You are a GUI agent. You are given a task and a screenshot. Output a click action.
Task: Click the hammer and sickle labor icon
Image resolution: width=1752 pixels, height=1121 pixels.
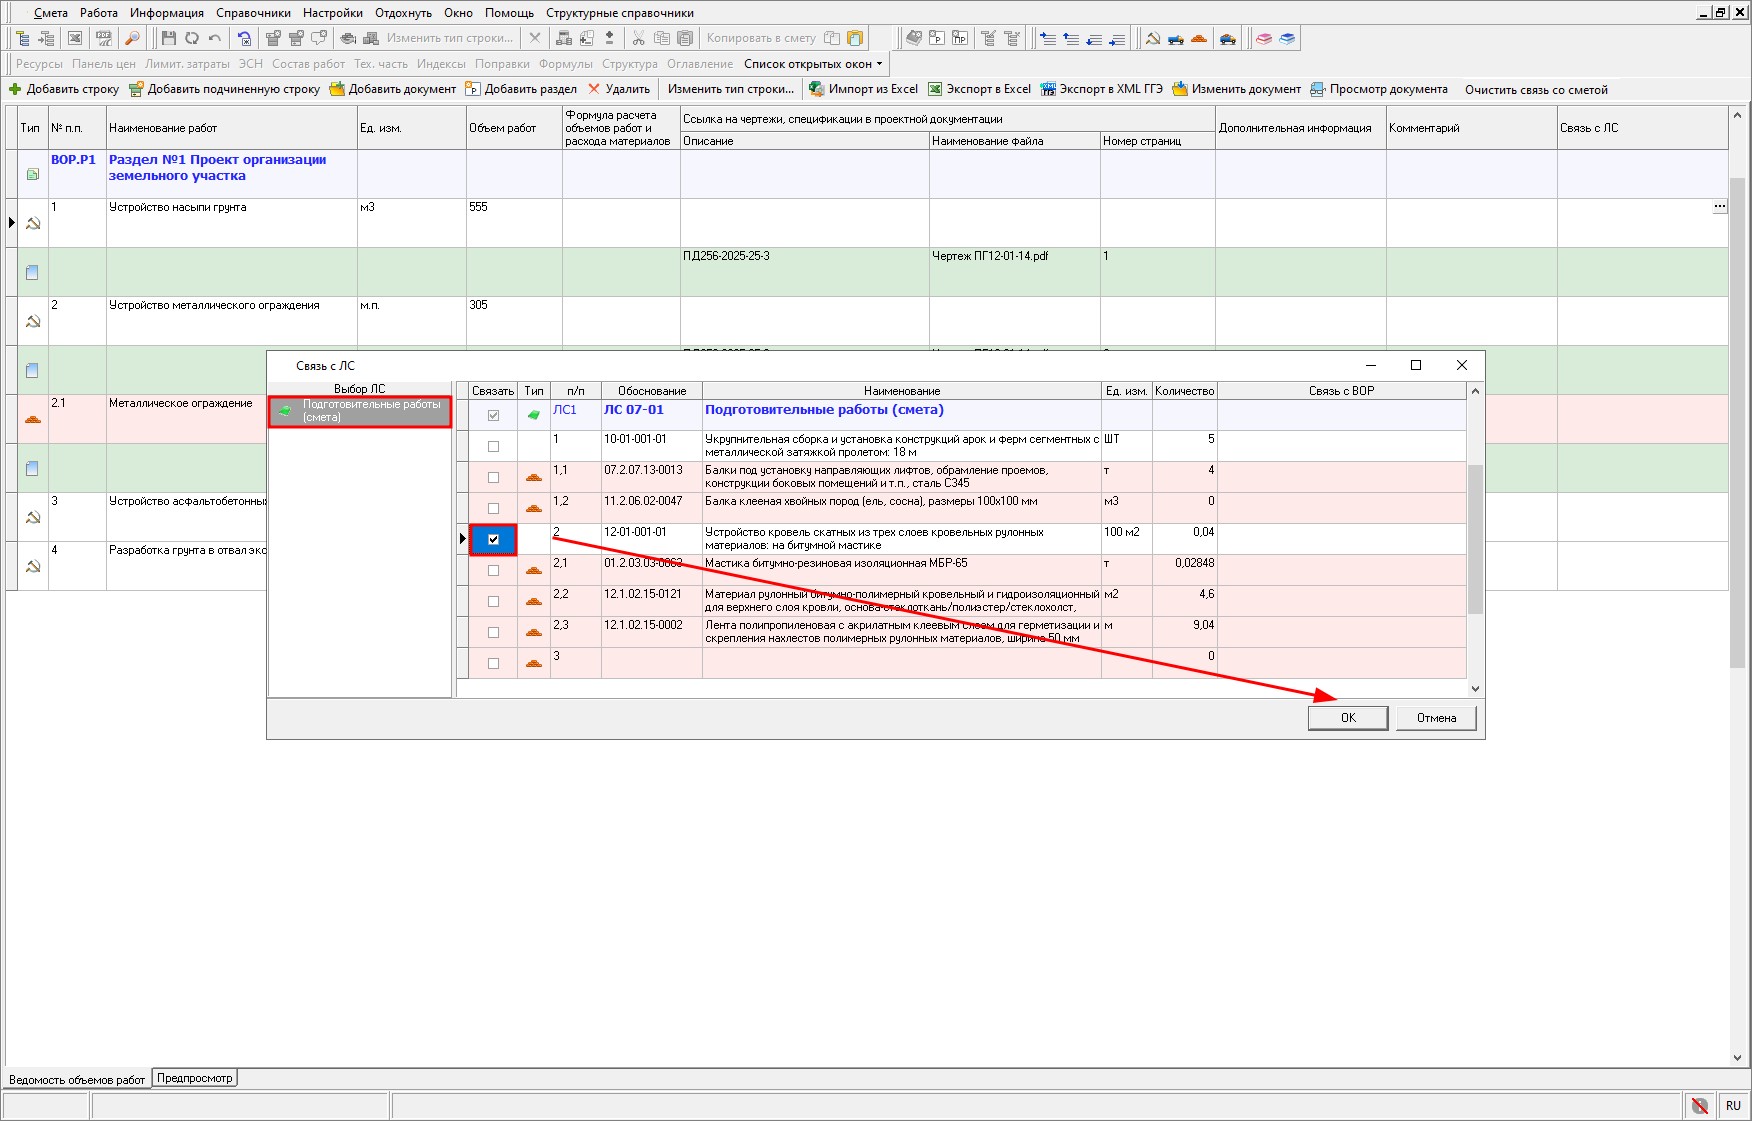point(1153,38)
